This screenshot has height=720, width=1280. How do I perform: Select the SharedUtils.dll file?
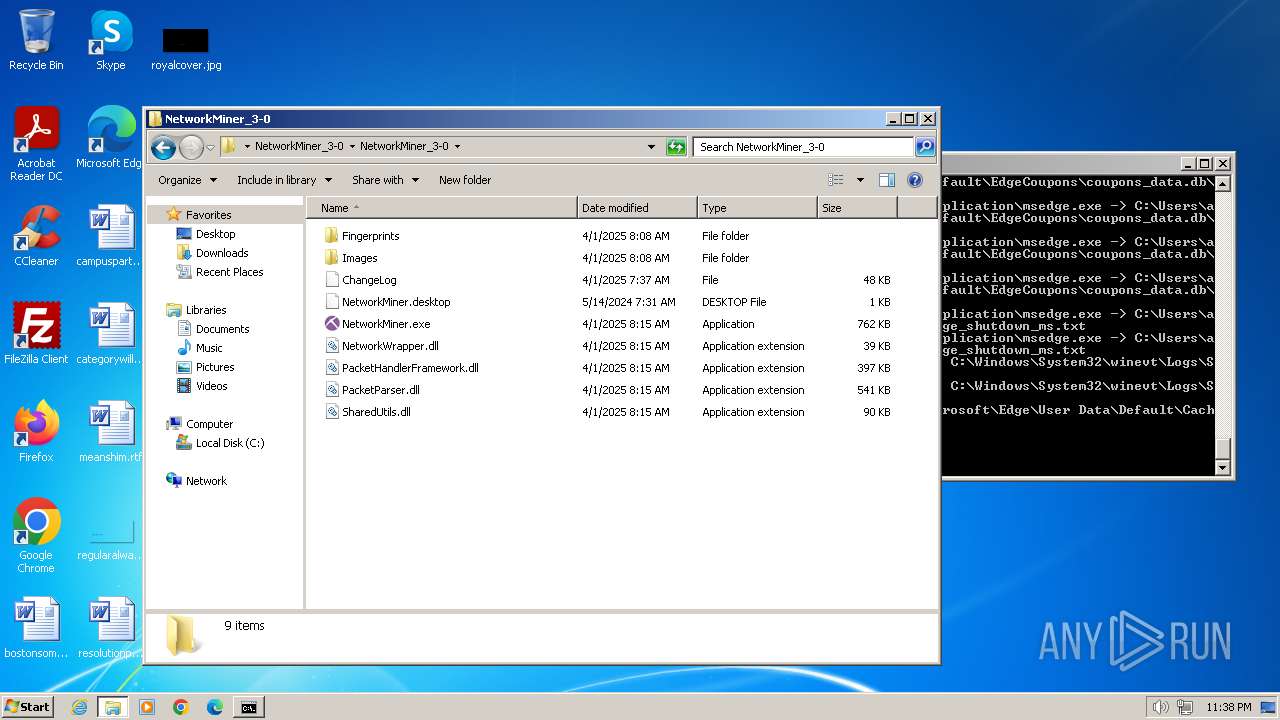(x=375, y=412)
